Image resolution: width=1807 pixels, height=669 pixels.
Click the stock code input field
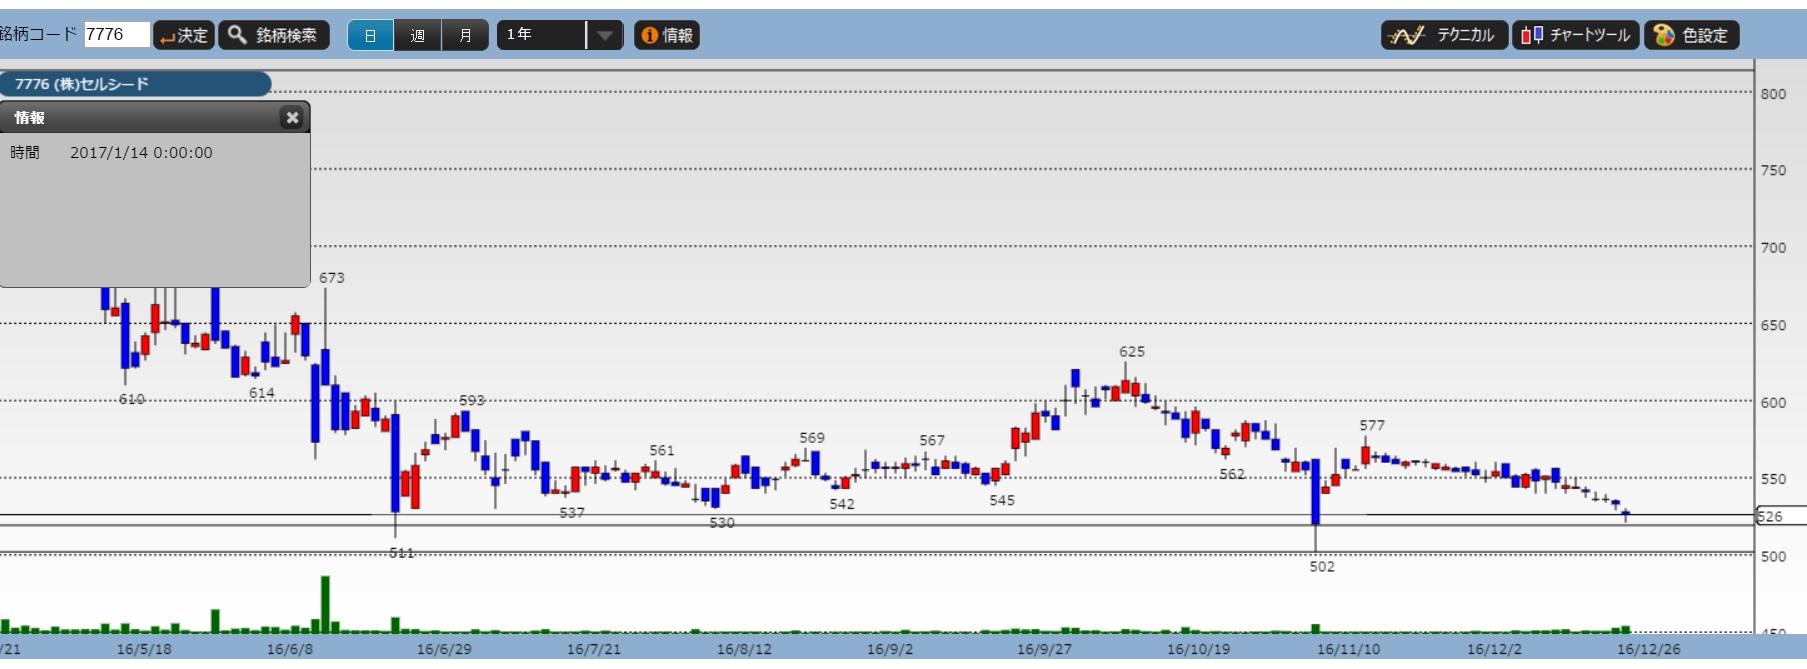(117, 35)
